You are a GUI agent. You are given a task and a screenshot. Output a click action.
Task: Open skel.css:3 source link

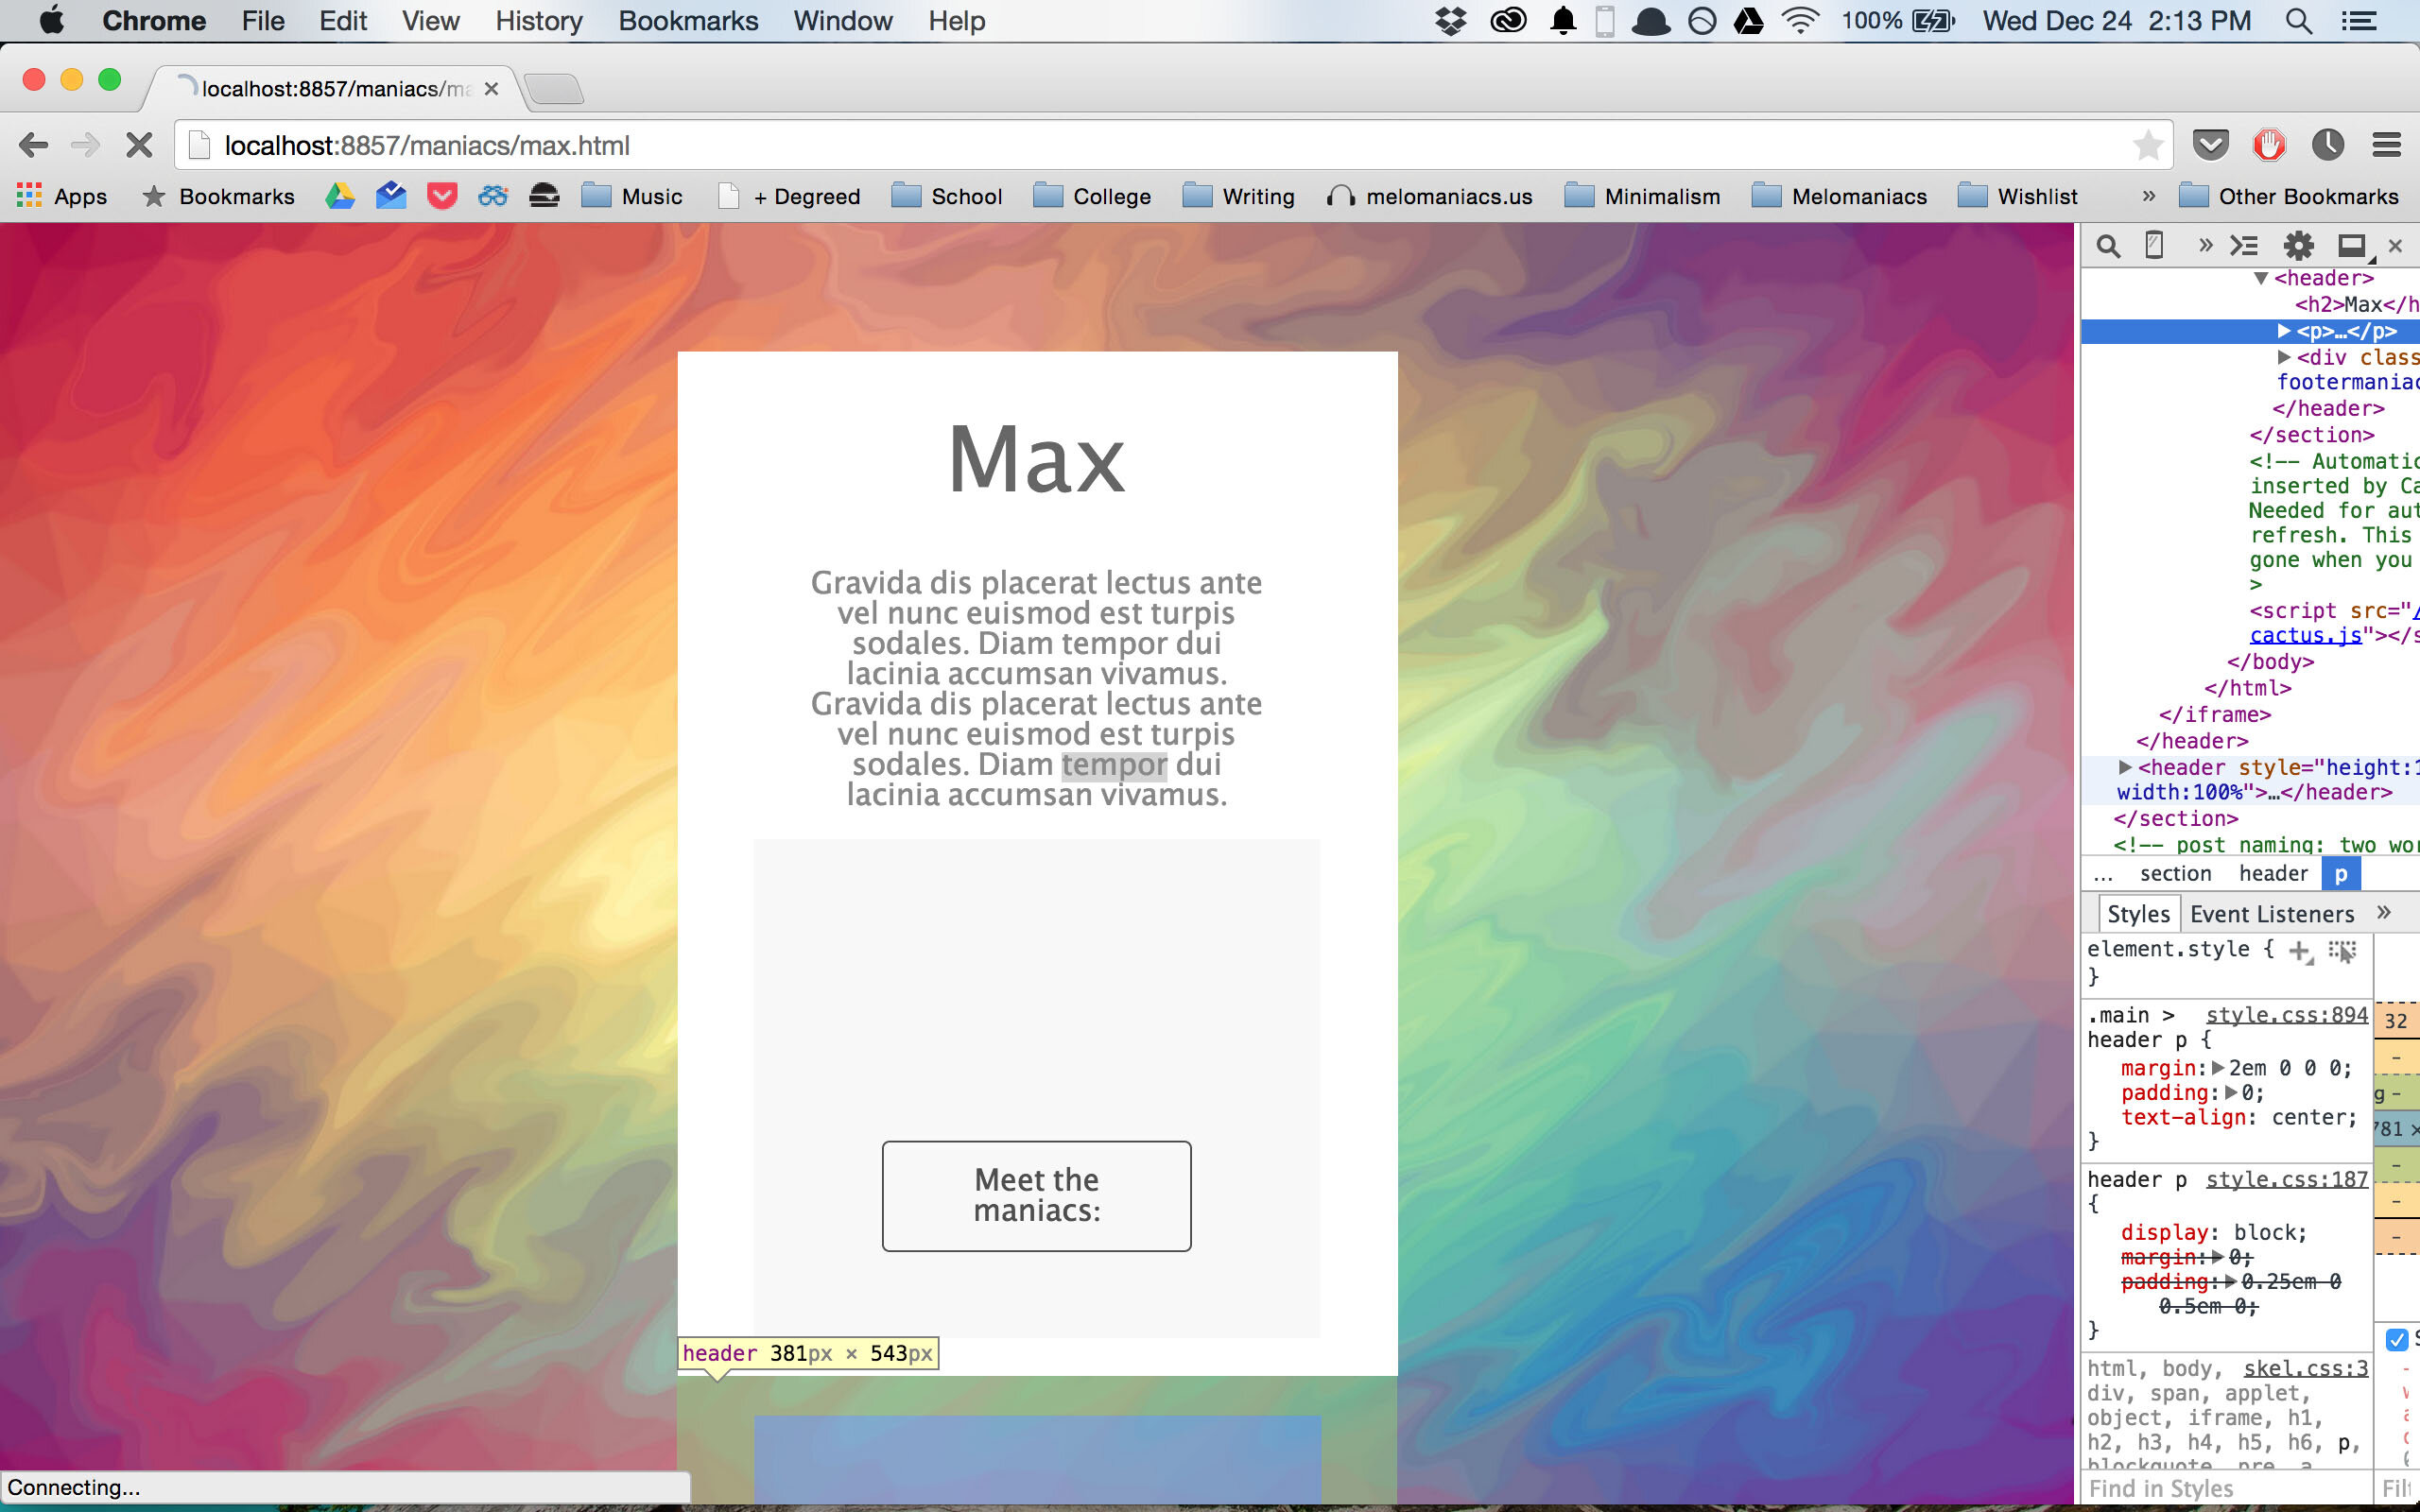(2305, 1369)
